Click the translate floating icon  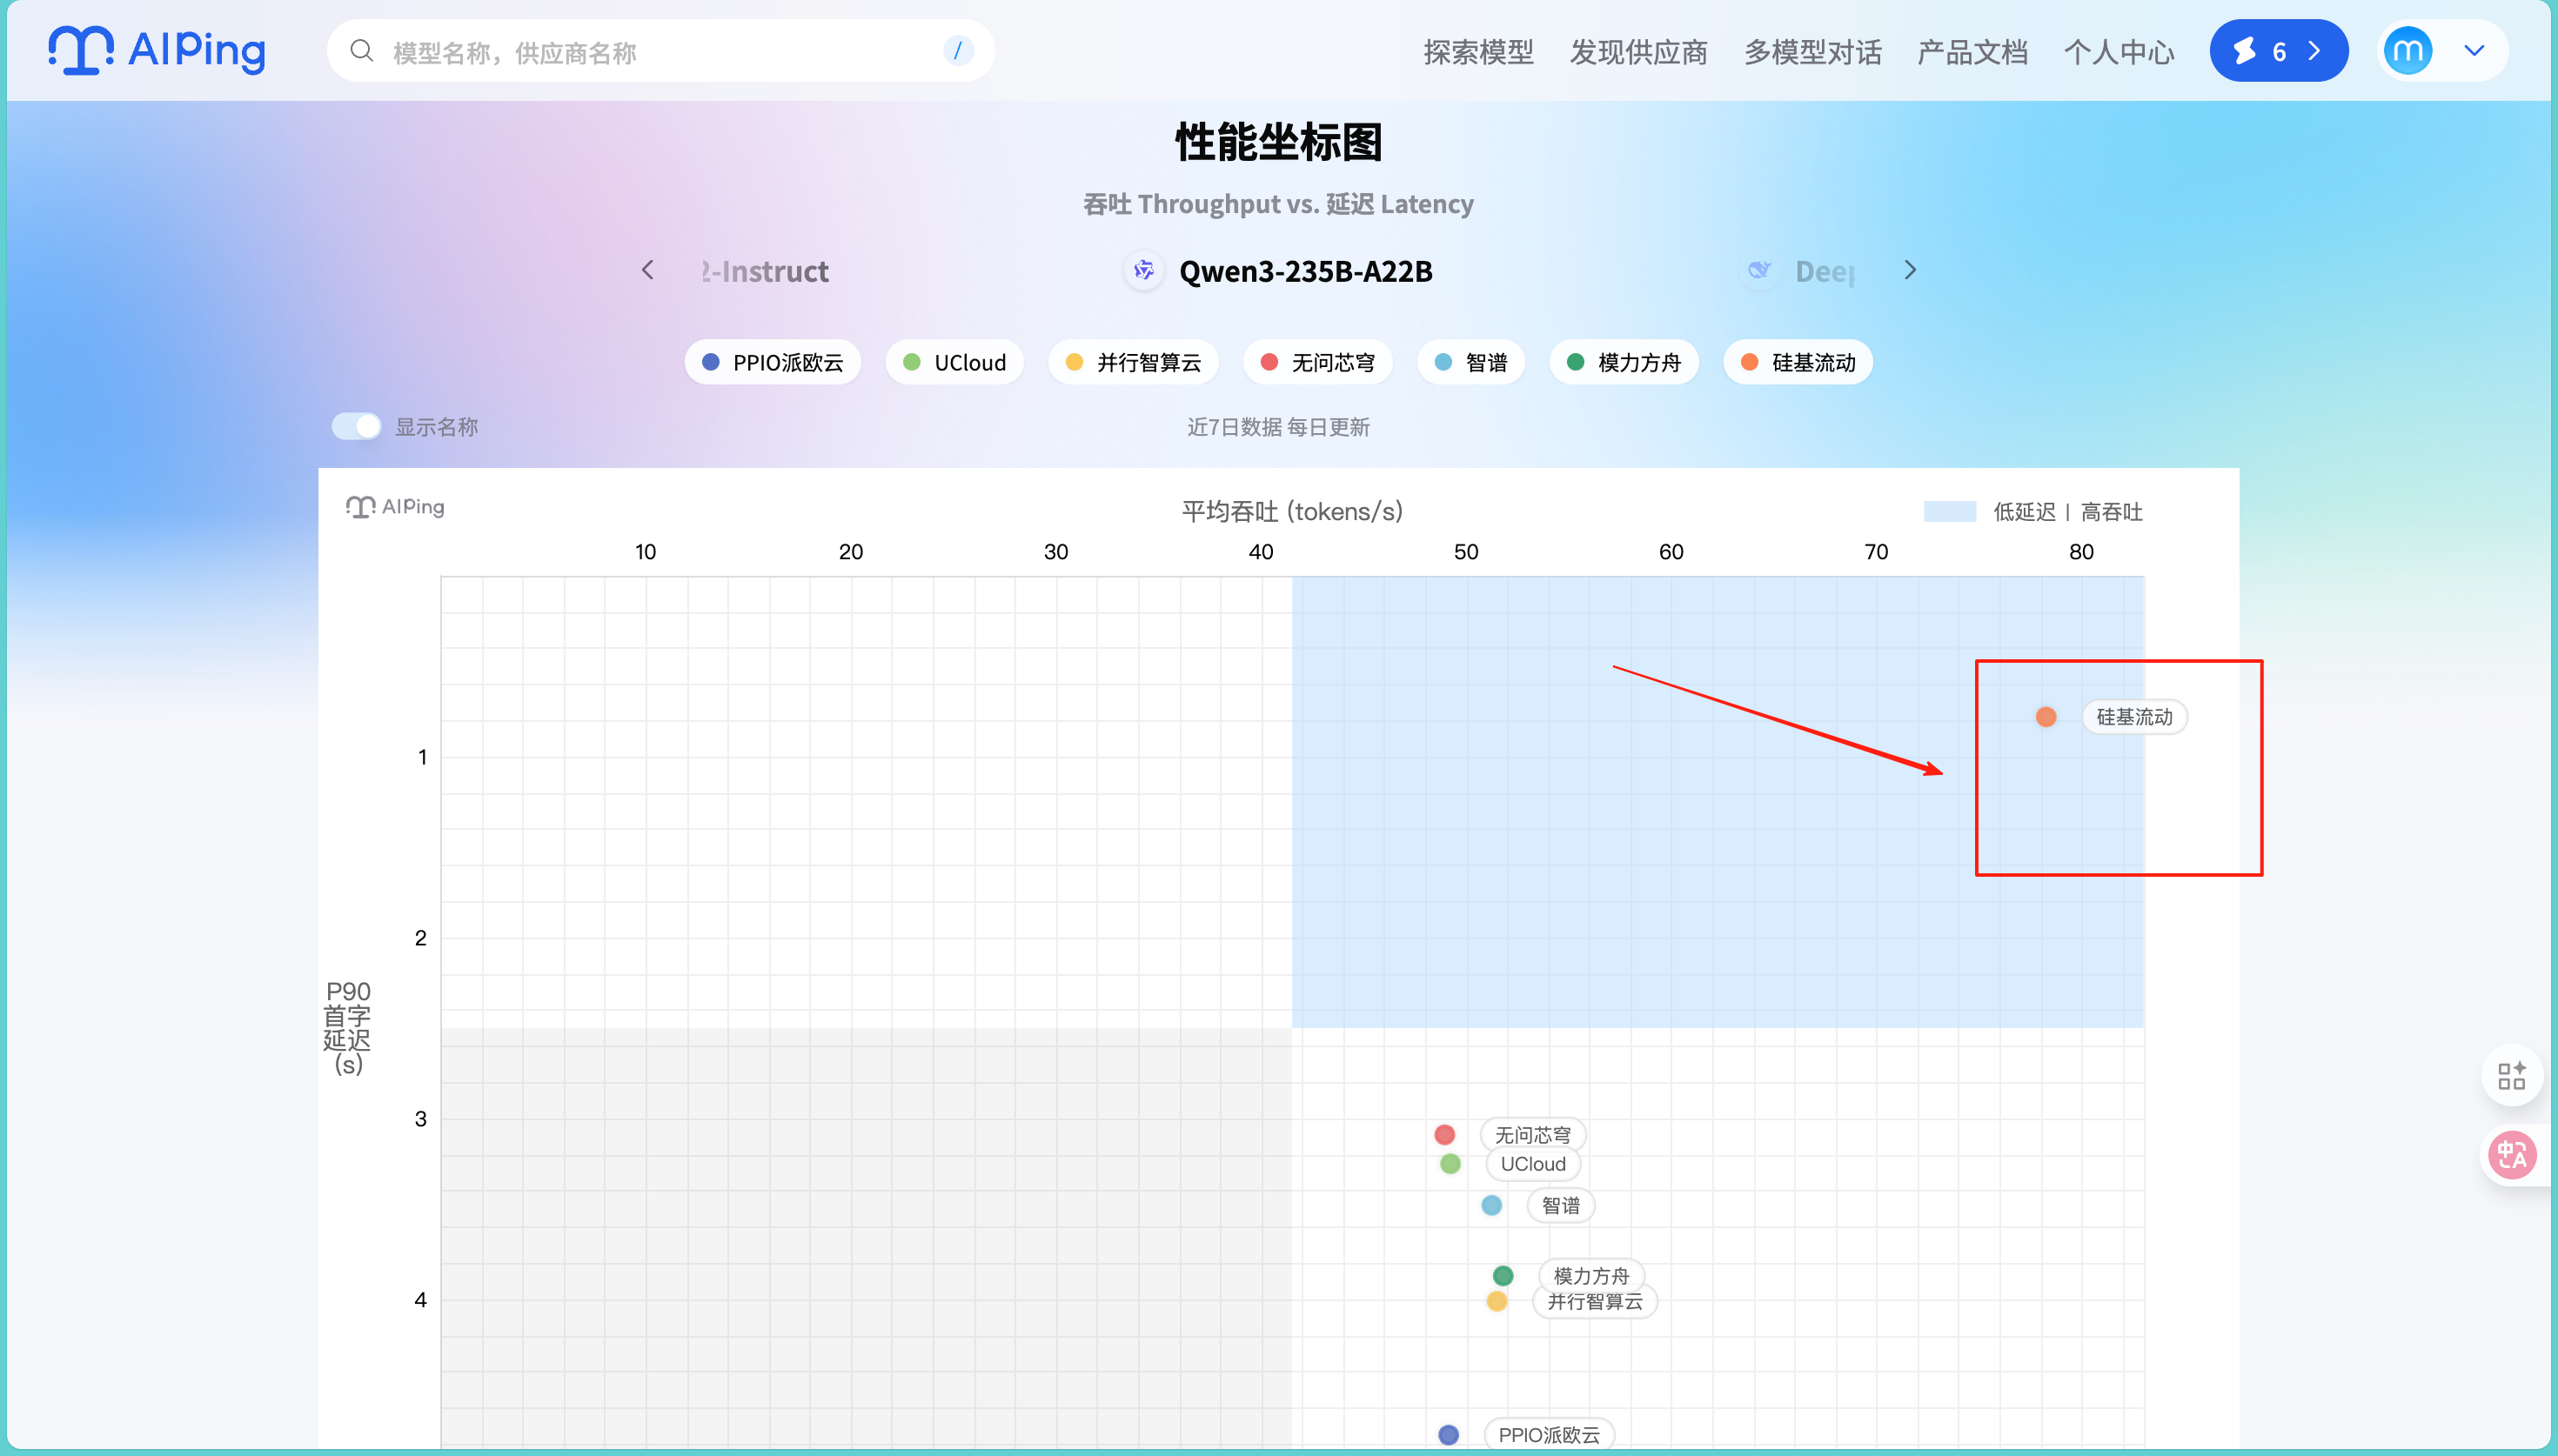click(x=2511, y=1155)
